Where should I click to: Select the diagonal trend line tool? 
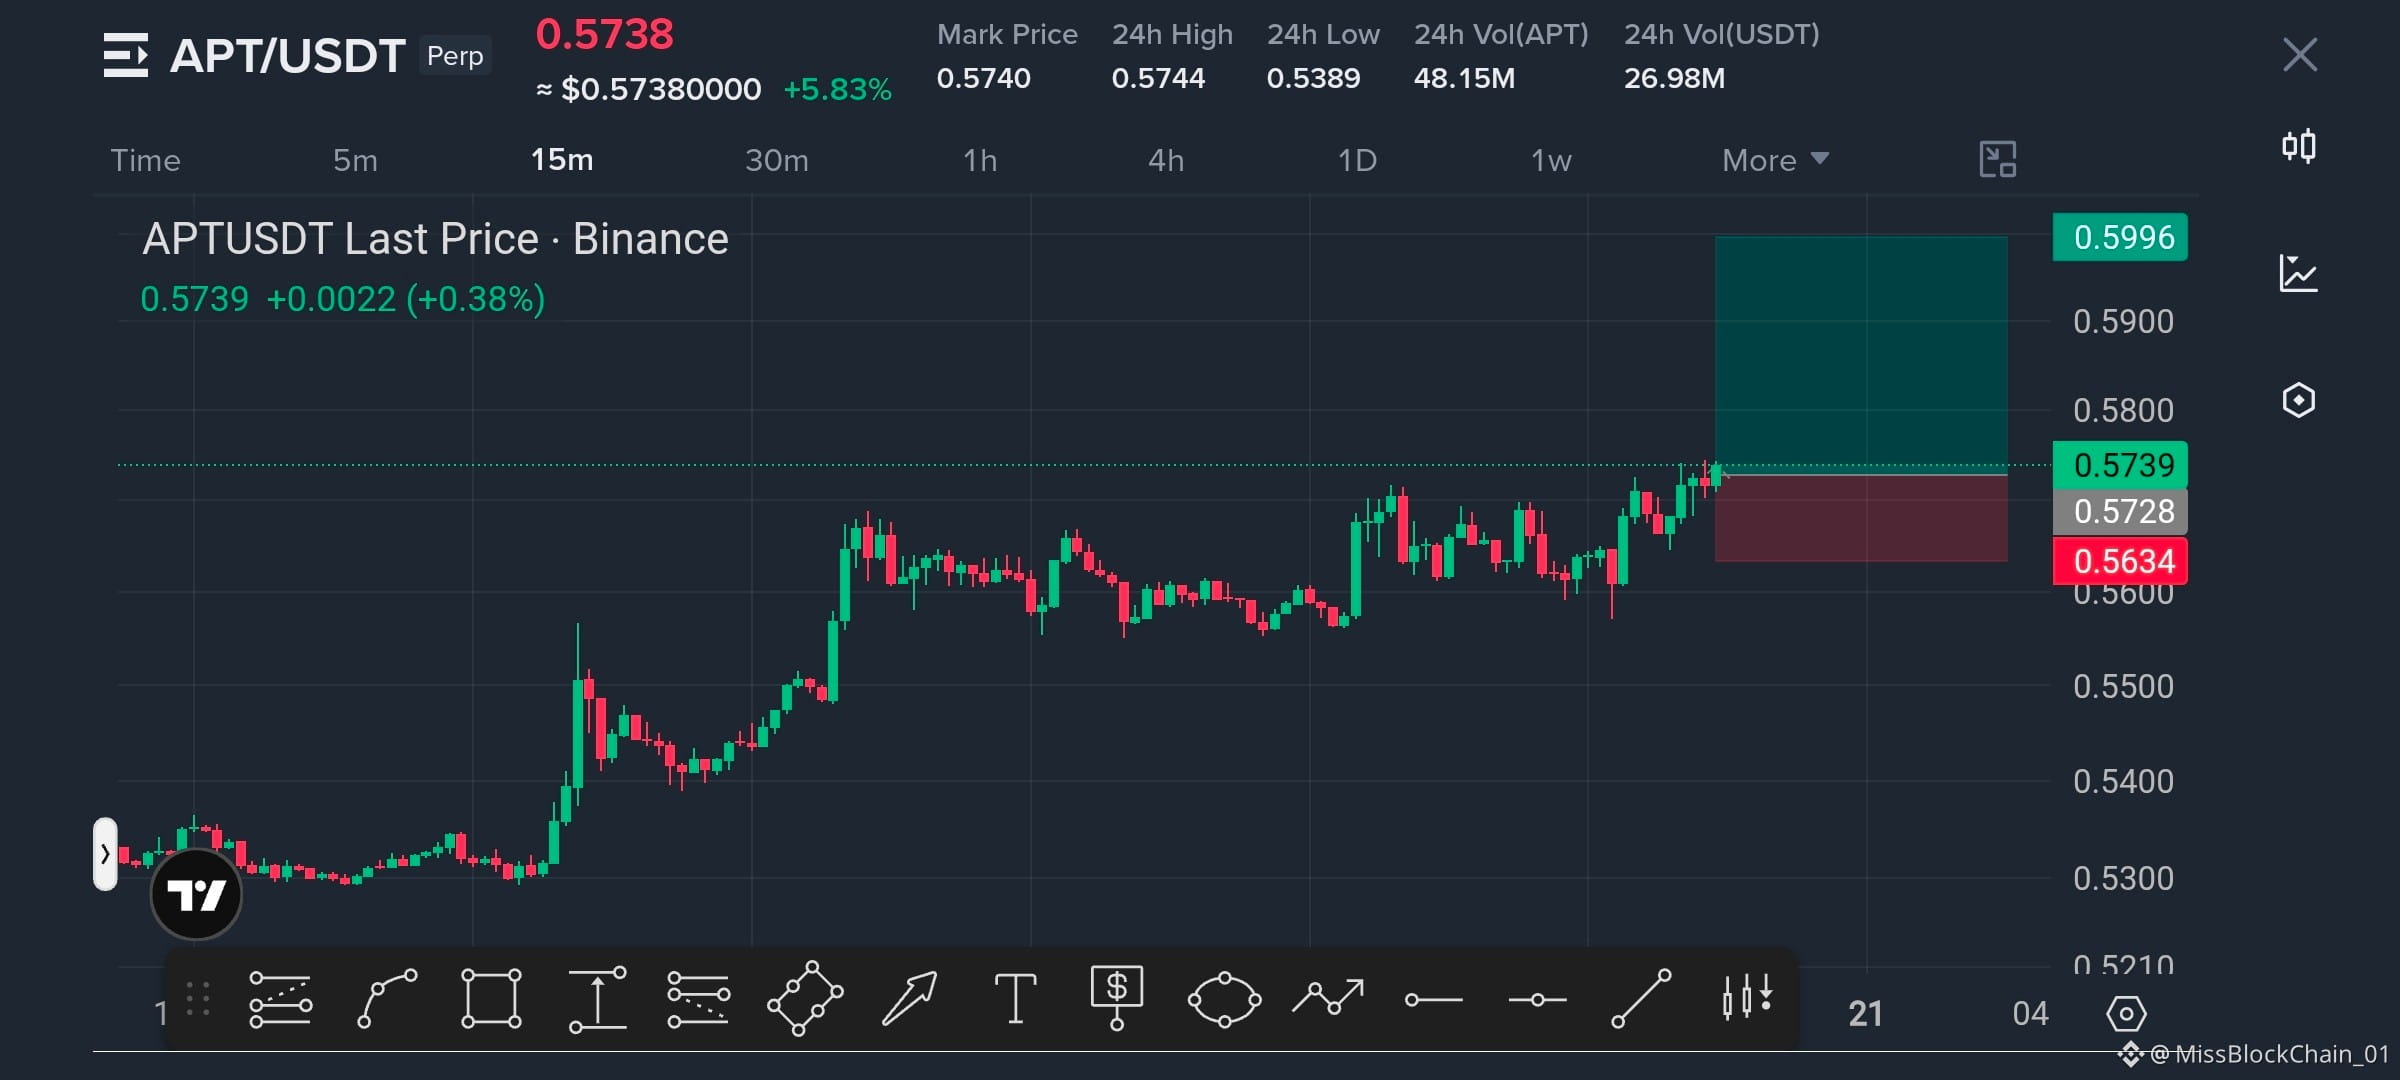pos(1641,998)
